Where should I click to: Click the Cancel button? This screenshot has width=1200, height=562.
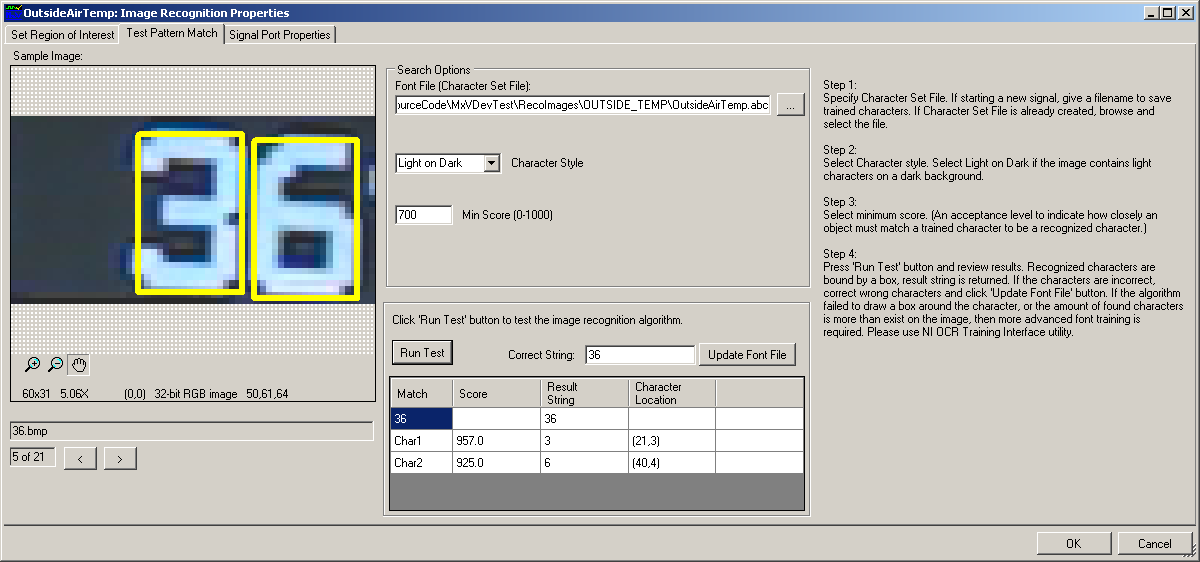coord(1155,544)
